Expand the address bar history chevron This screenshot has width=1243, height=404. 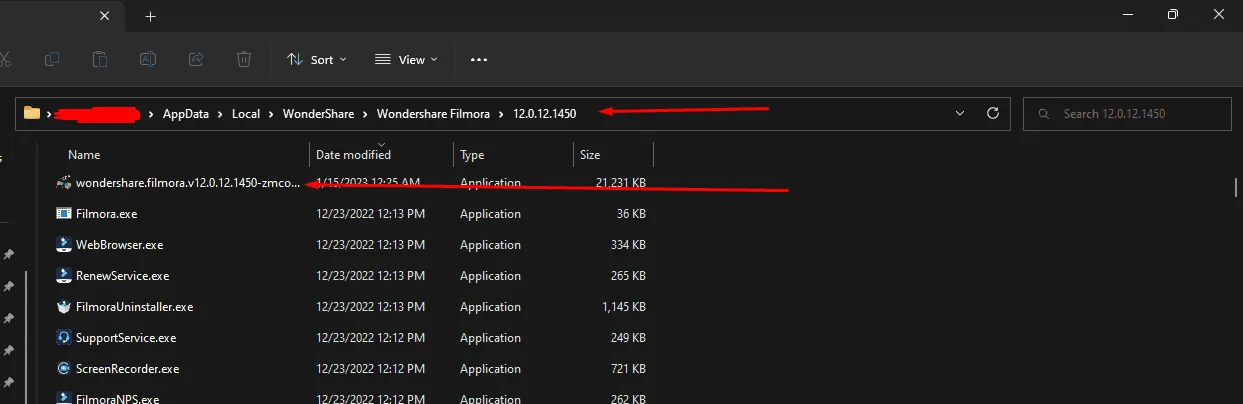click(961, 114)
